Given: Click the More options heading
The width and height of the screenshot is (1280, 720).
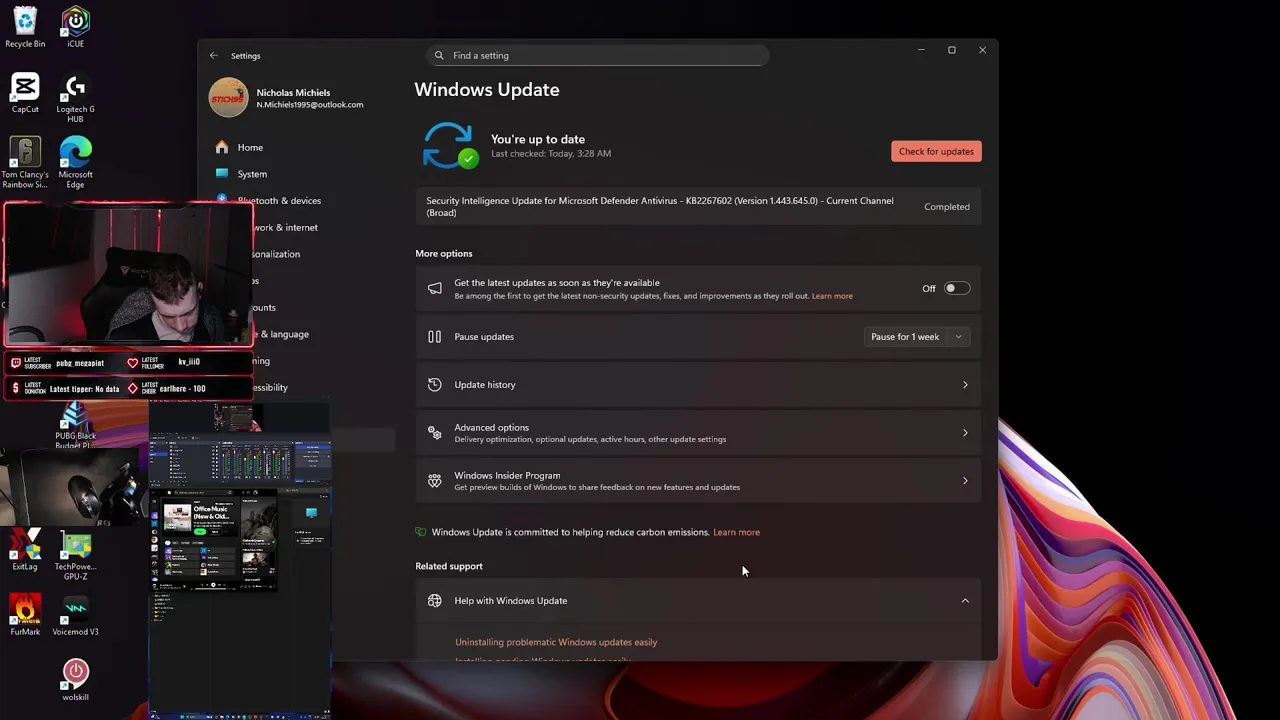Looking at the screenshot, I should pyautogui.click(x=444, y=254).
